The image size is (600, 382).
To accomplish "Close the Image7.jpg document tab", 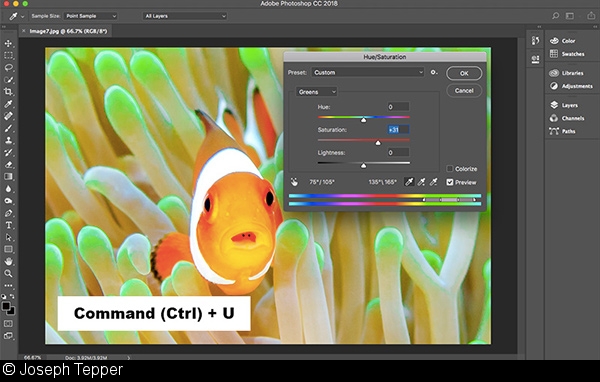I will 24,31.
